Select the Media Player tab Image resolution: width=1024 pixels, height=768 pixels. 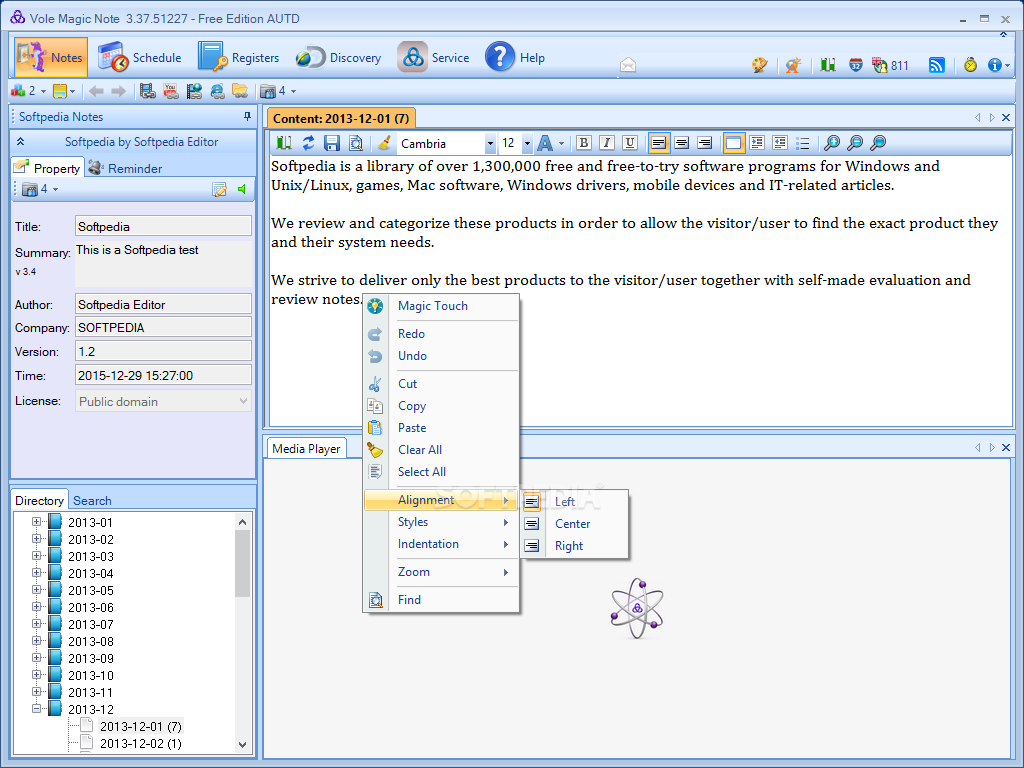(x=306, y=449)
